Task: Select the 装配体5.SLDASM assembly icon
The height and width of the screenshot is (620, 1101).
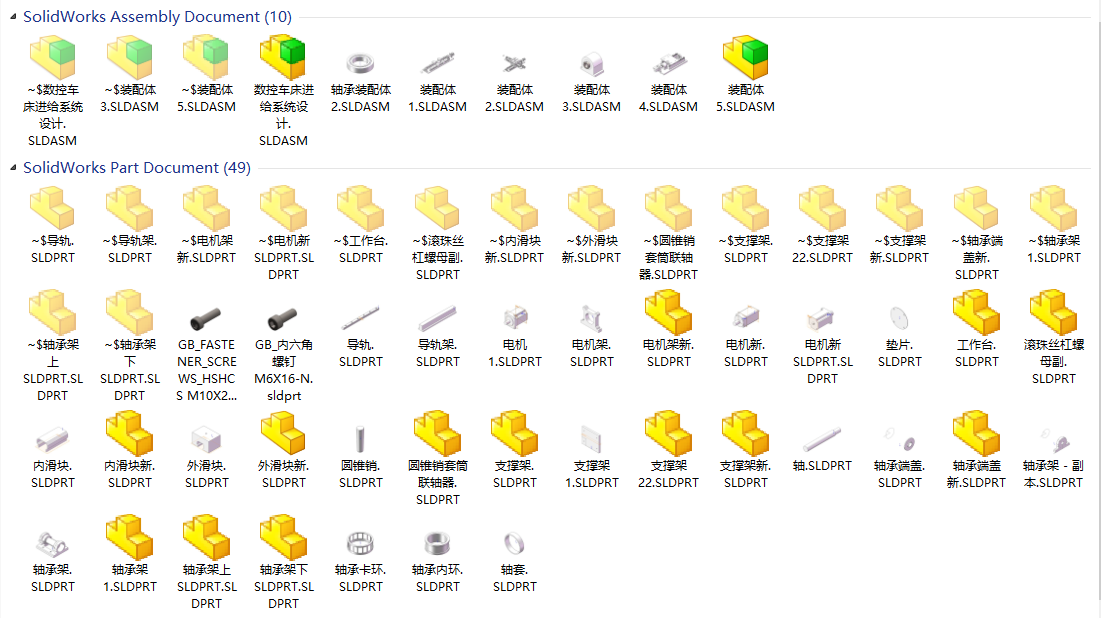Action: click(x=746, y=58)
